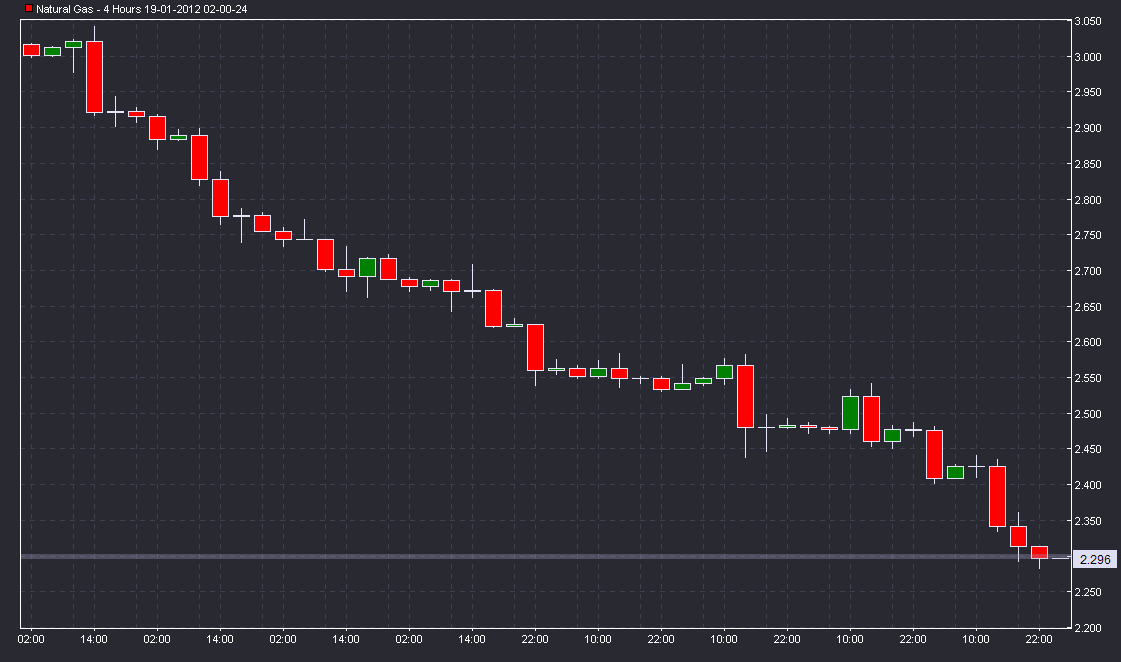
Task: Select the 2.850 price level label
Action: click(1088, 164)
